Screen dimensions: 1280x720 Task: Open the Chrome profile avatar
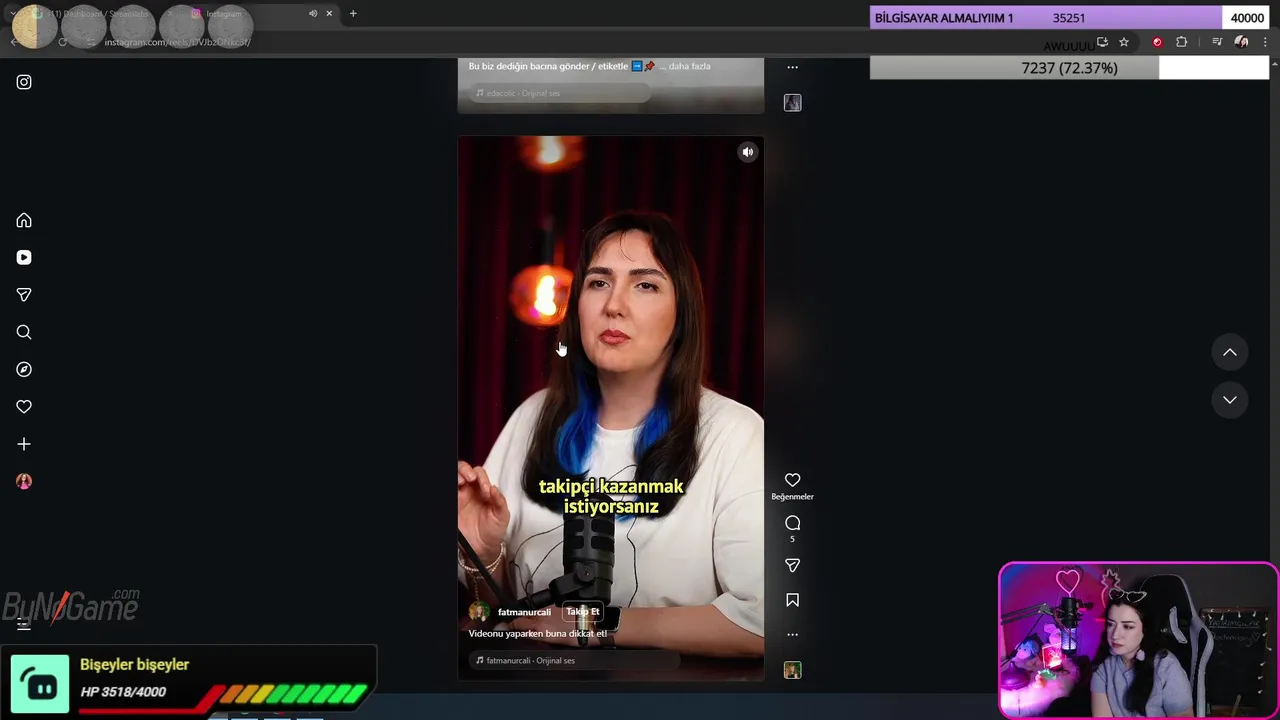pyautogui.click(x=1241, y=42)
